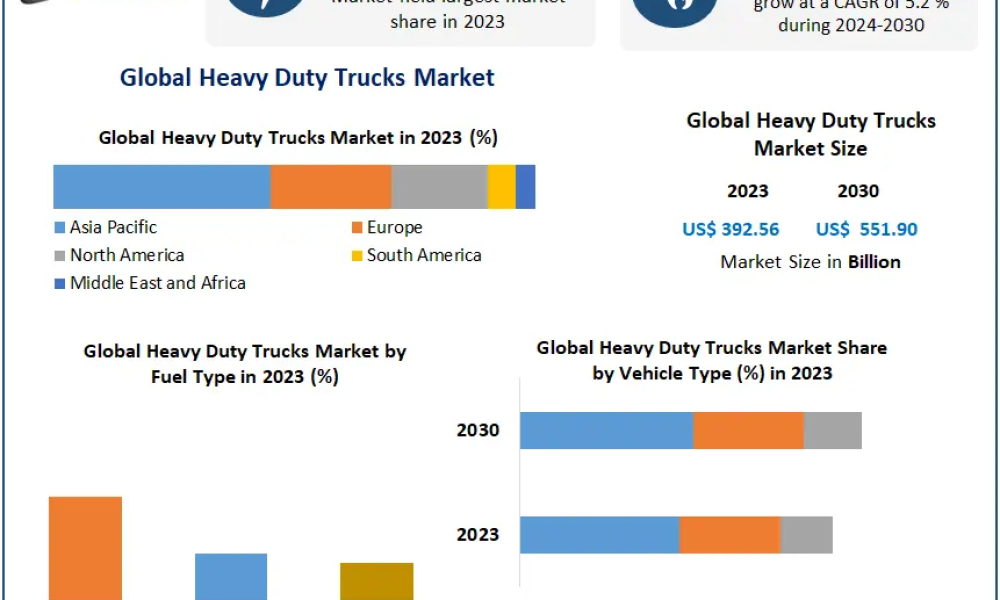Click the South America legend color square
Viewport: 1000px width, 600px height.
coord(357,256)
